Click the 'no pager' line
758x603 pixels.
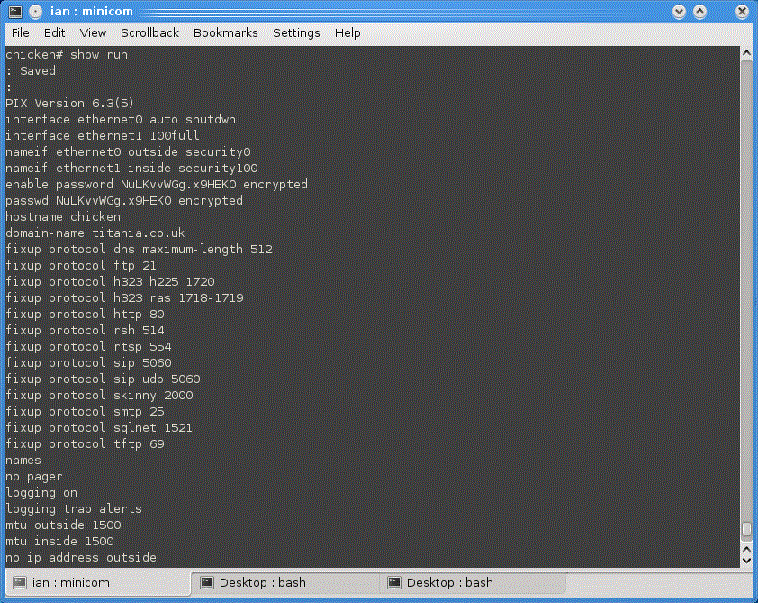click(34, 477)
